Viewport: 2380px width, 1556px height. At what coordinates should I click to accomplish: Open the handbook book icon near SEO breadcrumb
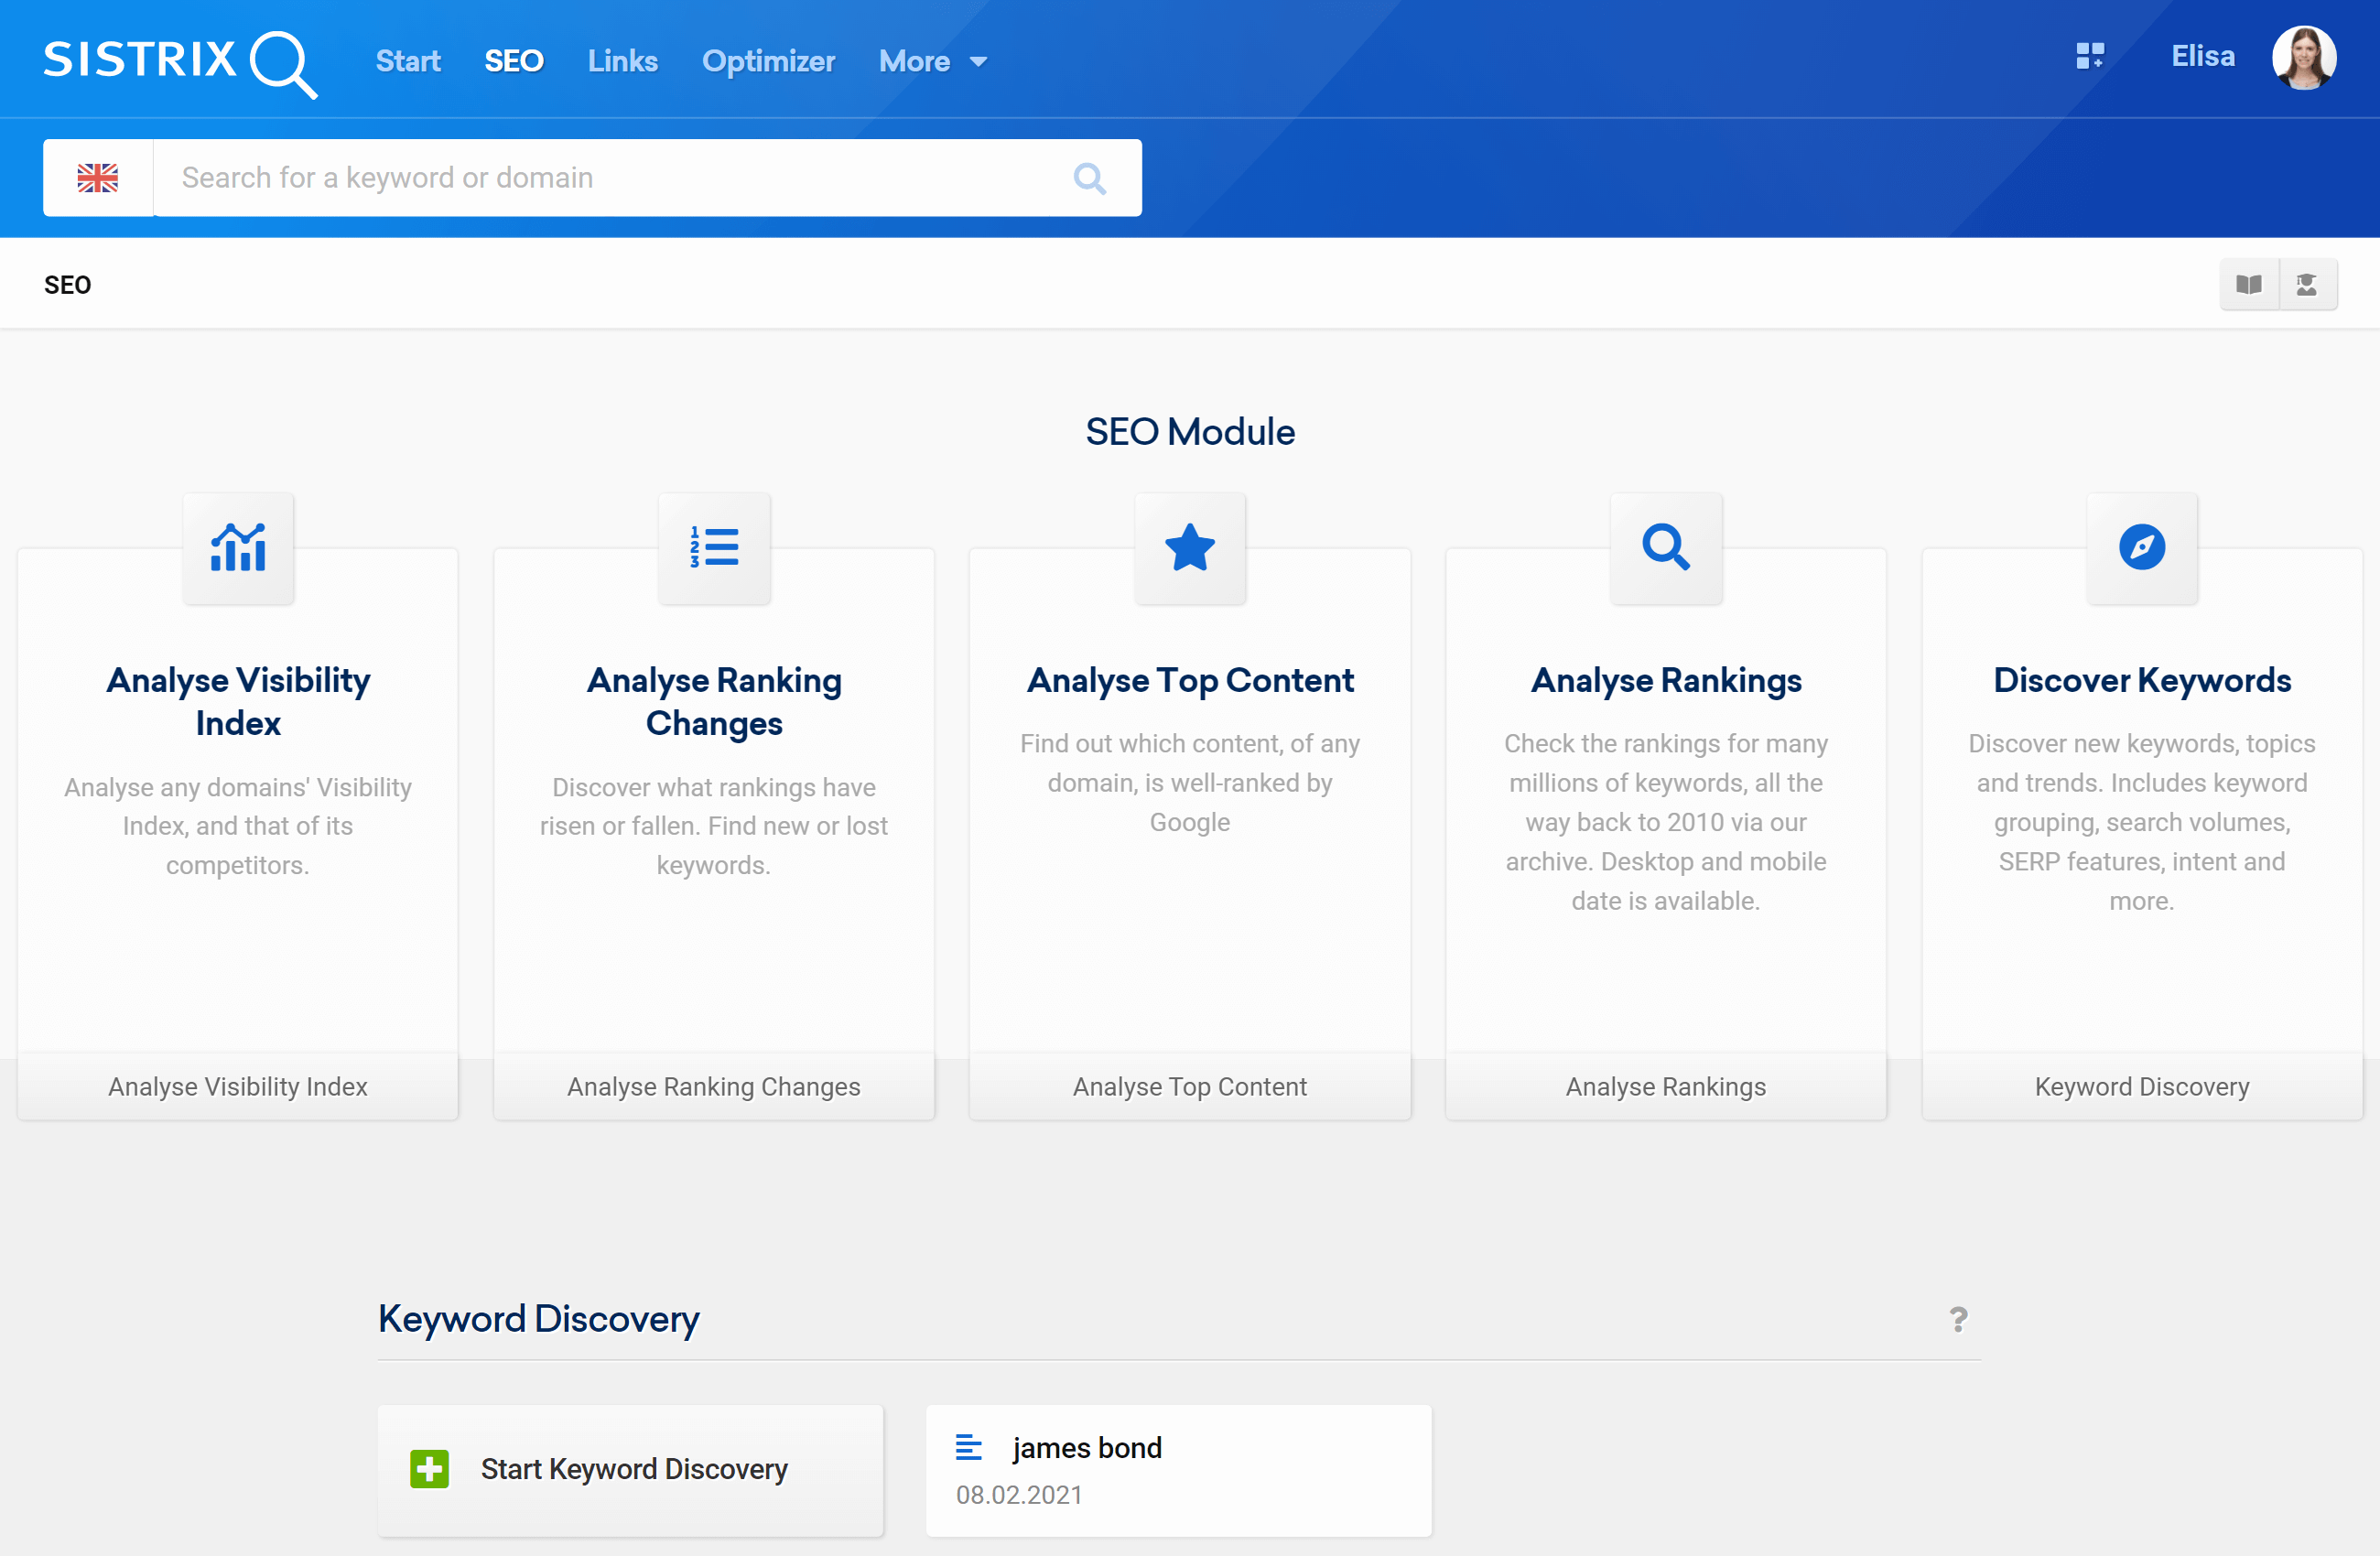point(2248,284)
